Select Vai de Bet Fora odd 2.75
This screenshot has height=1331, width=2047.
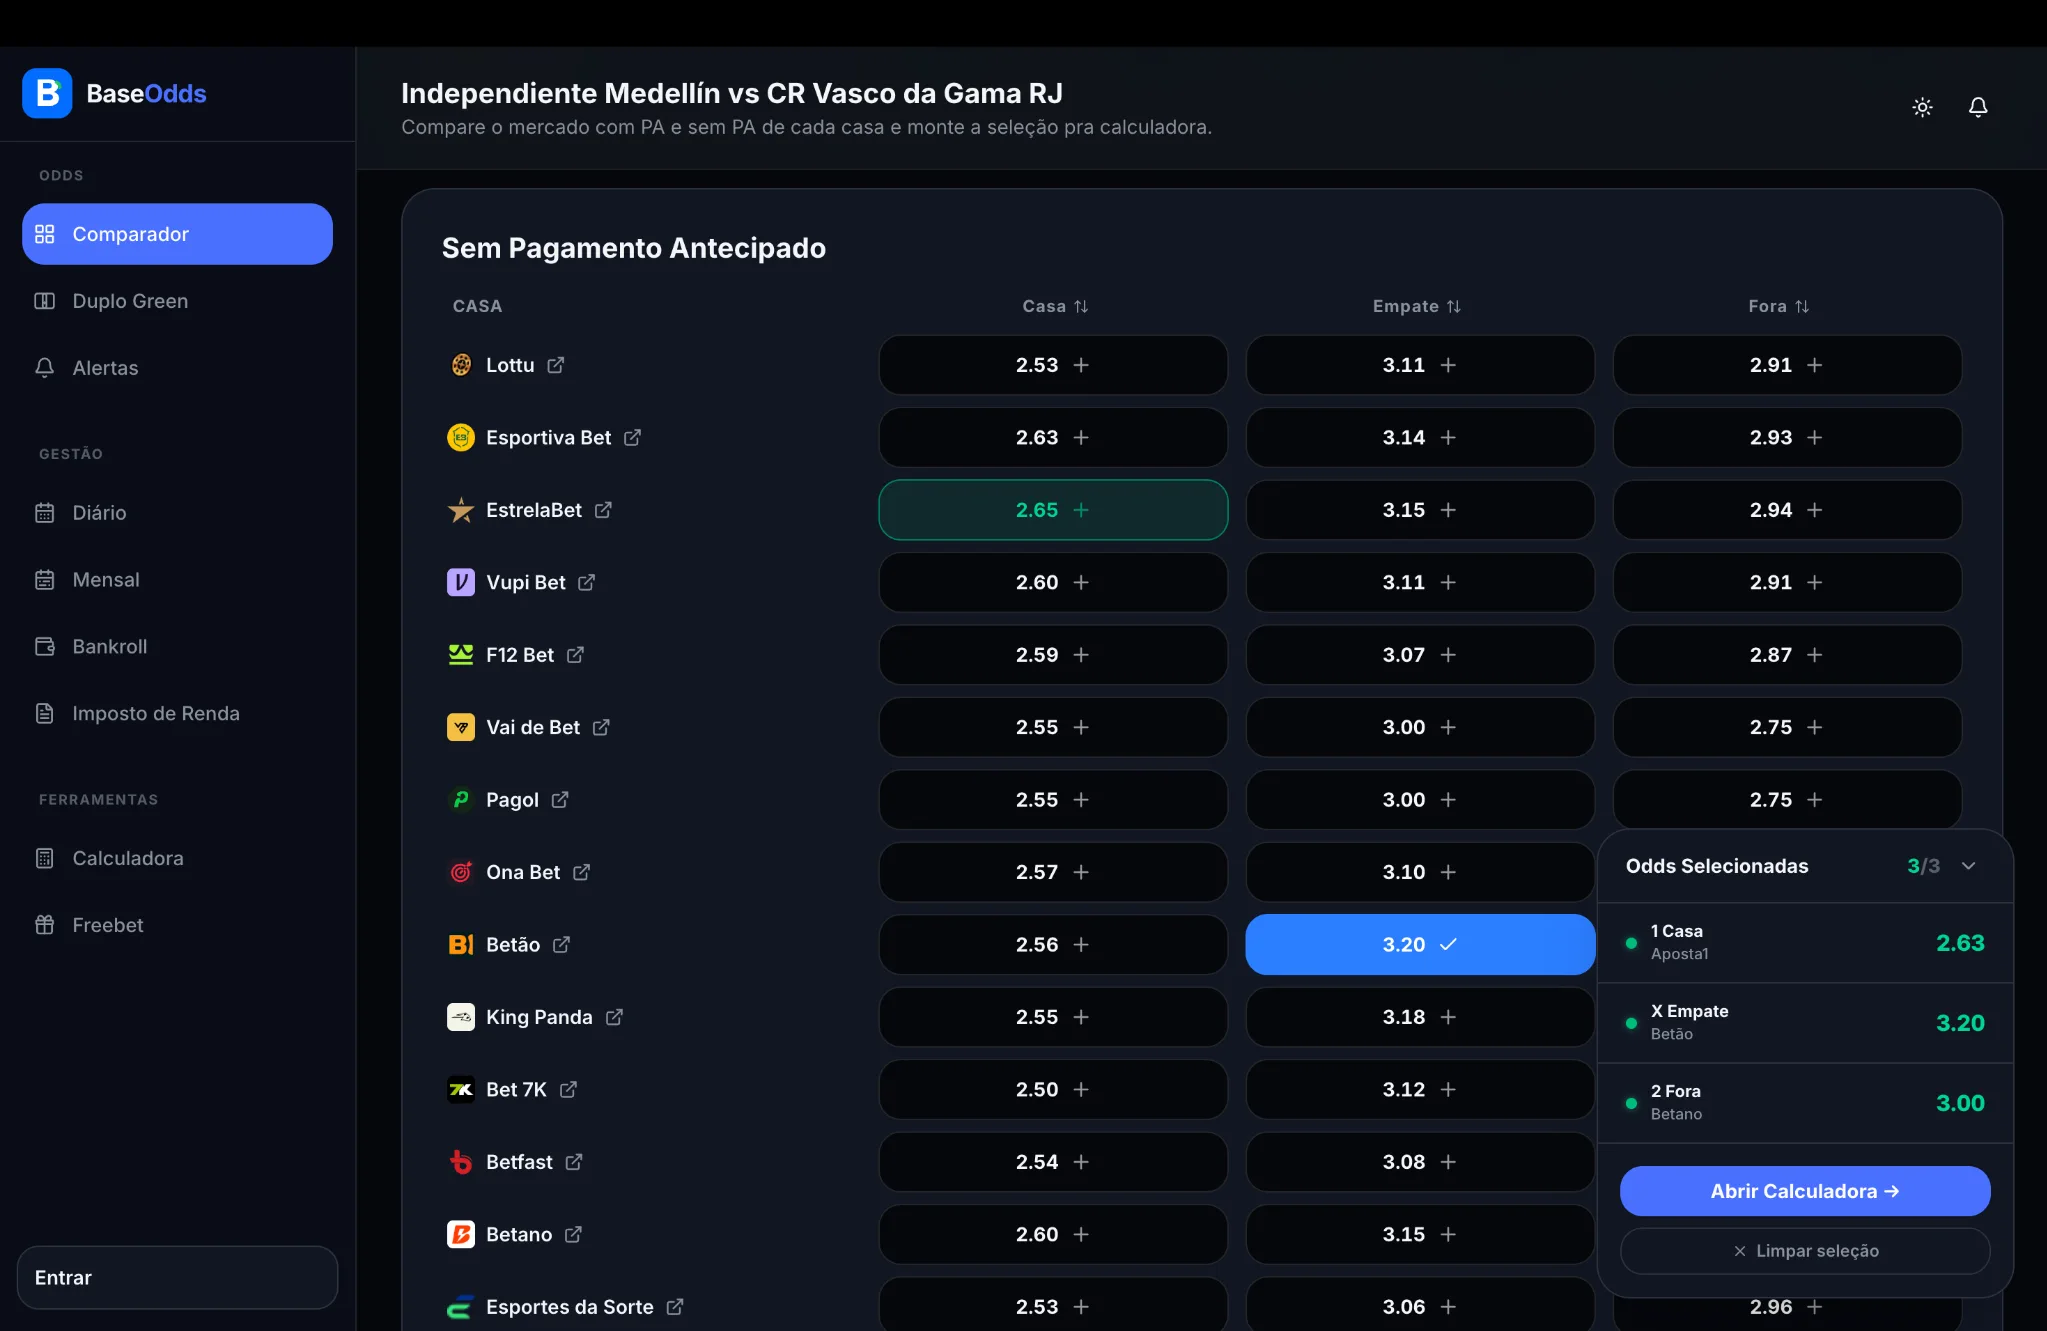[x=1787, y=727]
